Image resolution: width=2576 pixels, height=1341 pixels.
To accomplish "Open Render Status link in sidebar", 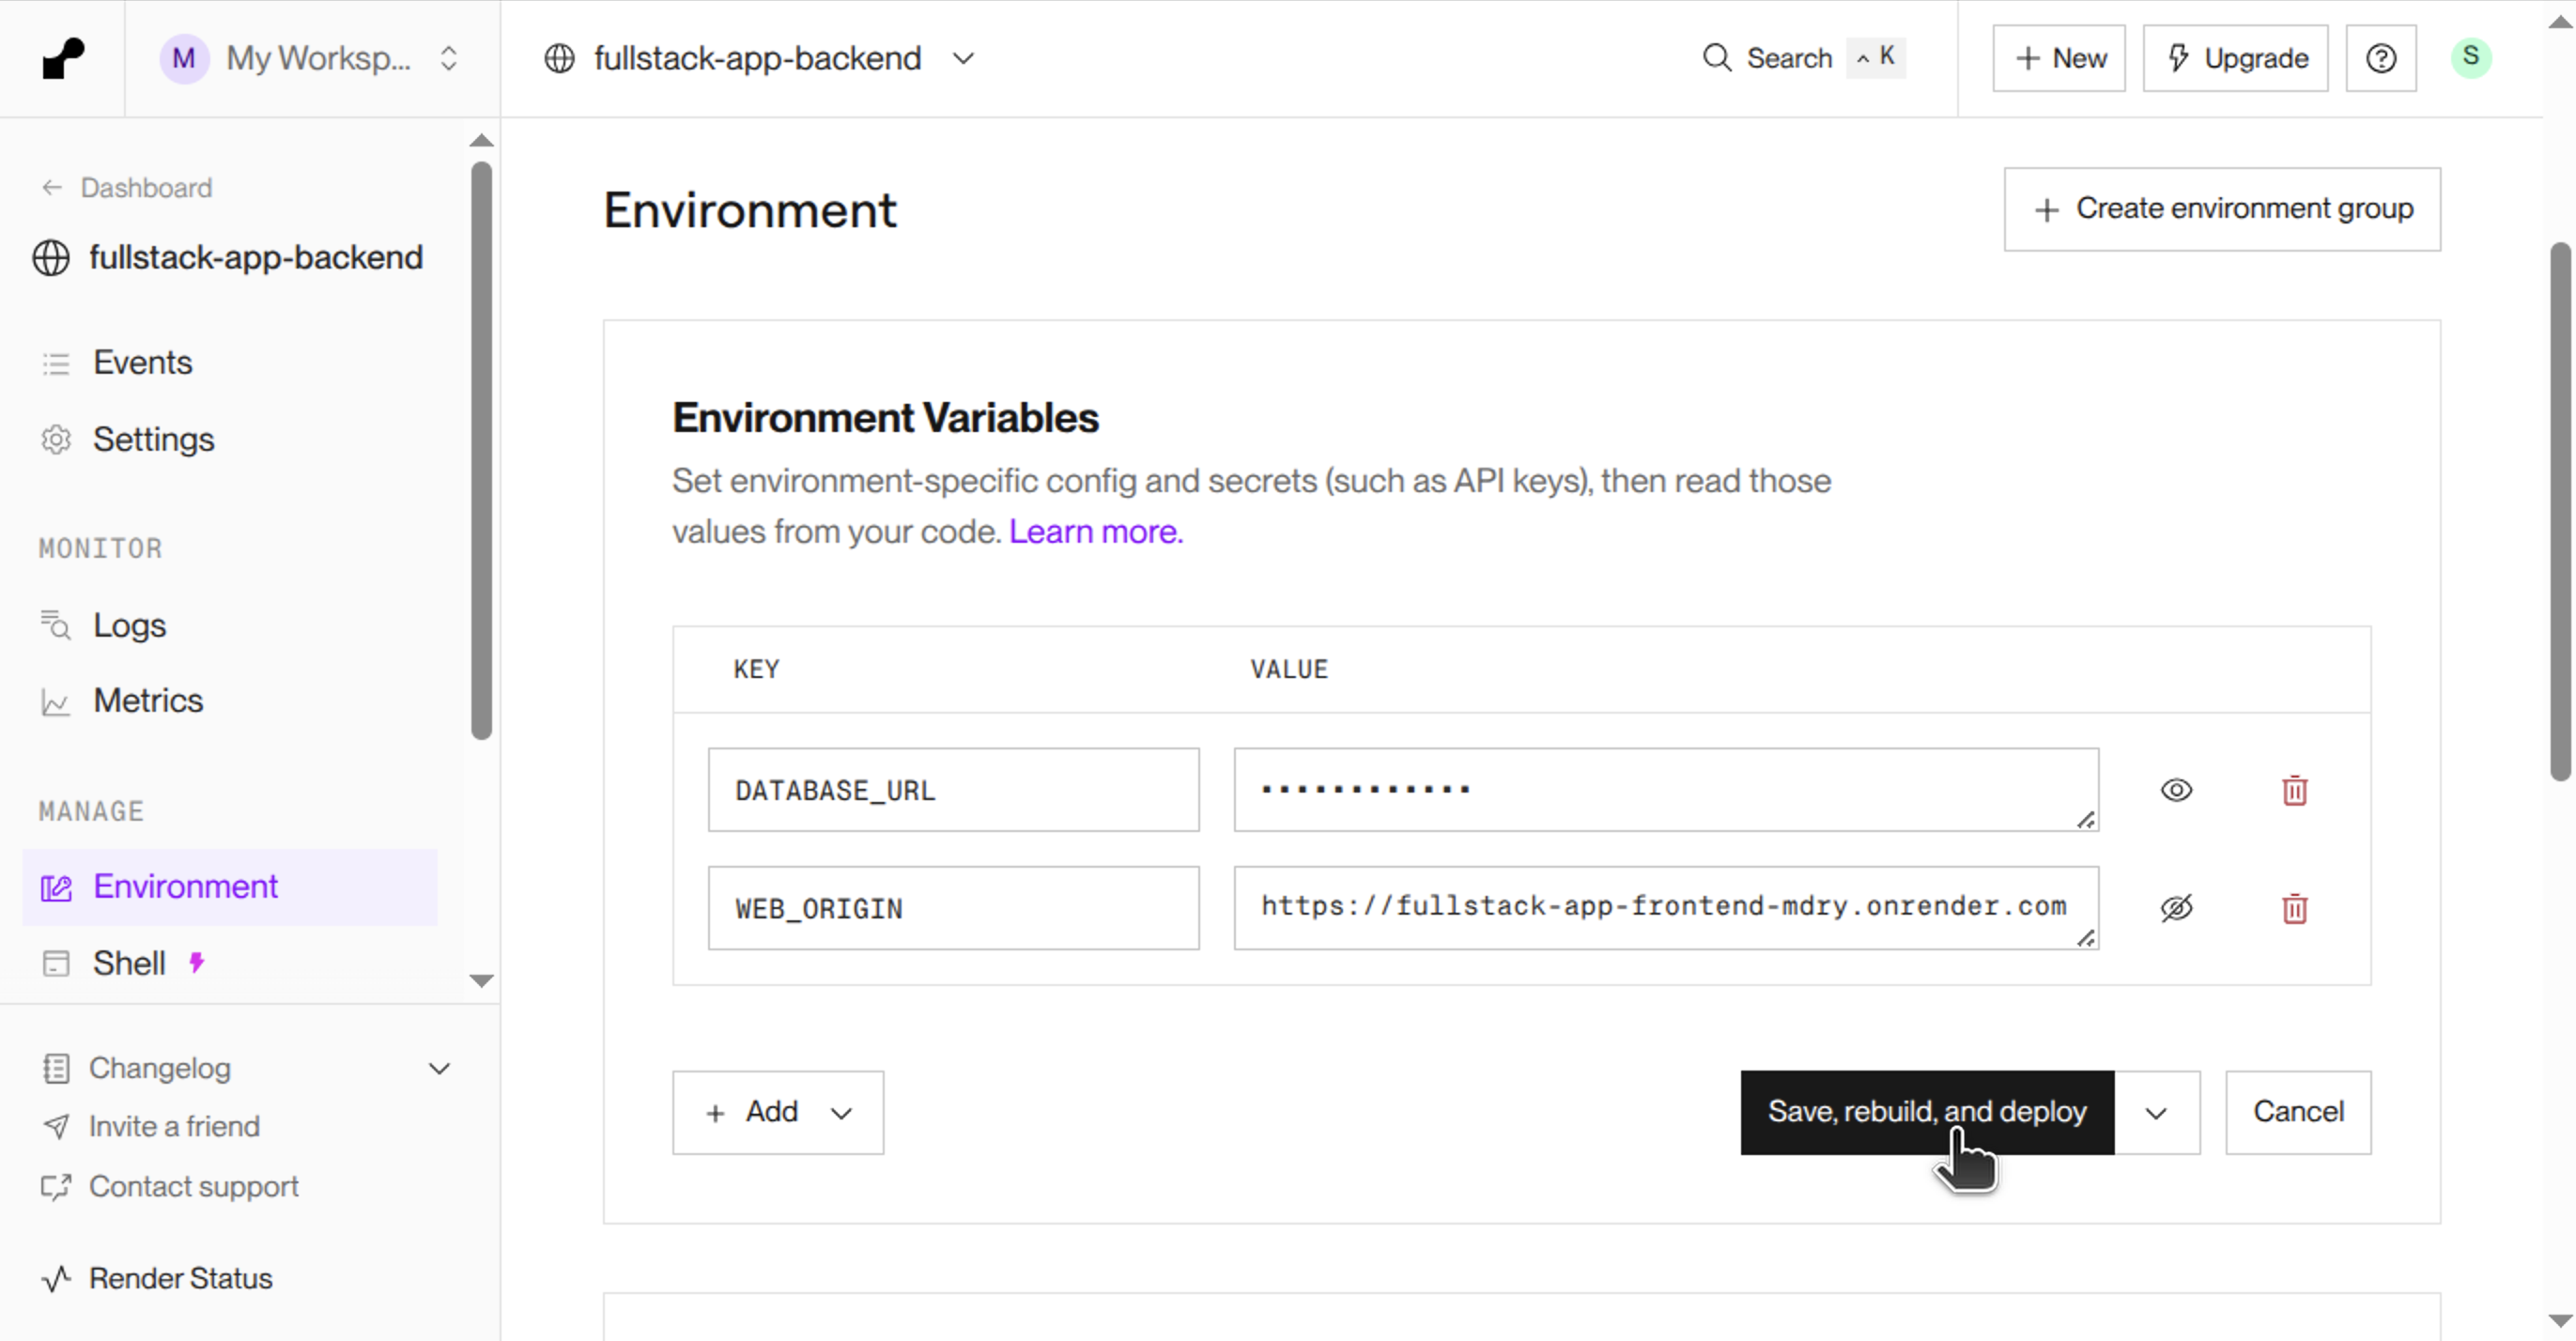I will tap(180, 1278).
